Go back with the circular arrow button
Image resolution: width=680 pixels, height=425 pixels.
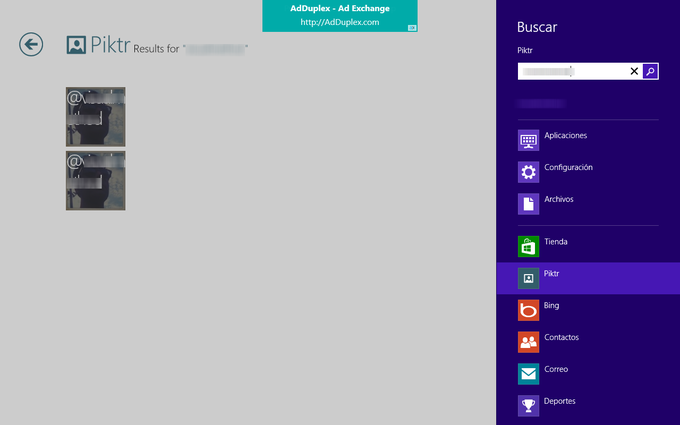[x=31, y=44]
